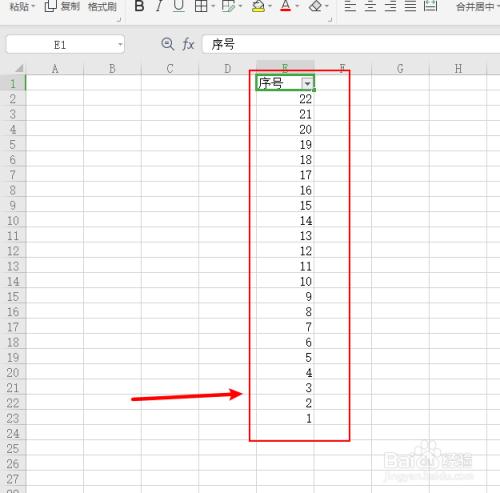Click the cell containing 16
This screenshot has height=493, width=500.
pyautogui.click(x=285, y=190)
